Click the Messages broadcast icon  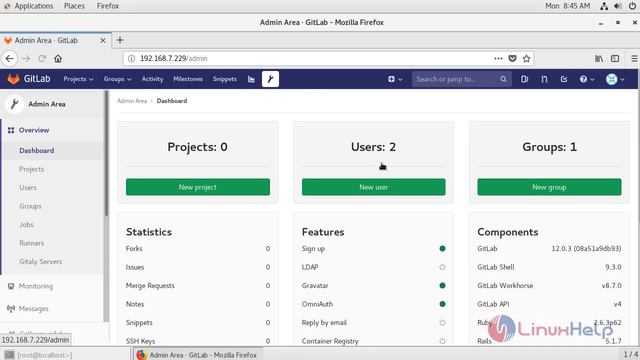11,309
